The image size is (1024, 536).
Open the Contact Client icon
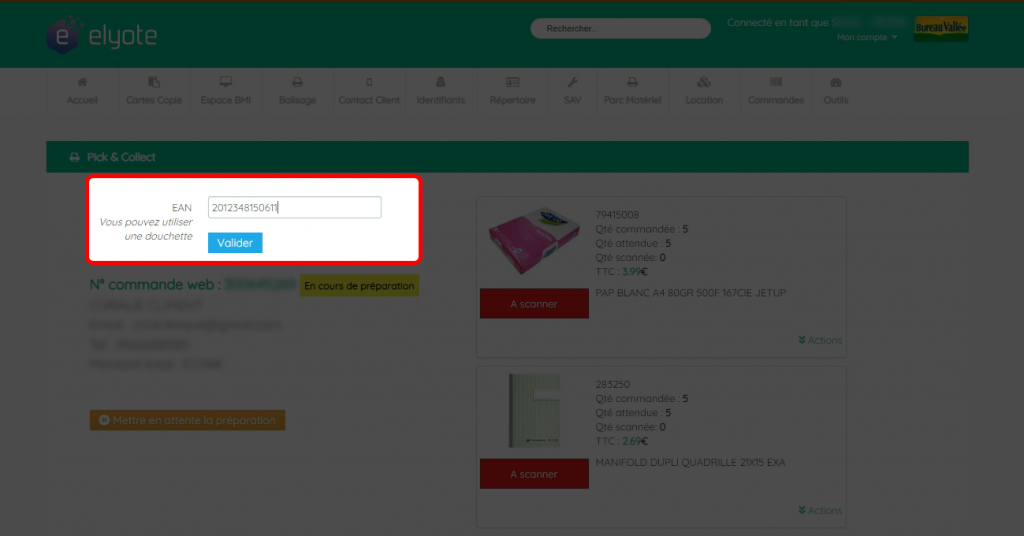[x=369, y=82]
